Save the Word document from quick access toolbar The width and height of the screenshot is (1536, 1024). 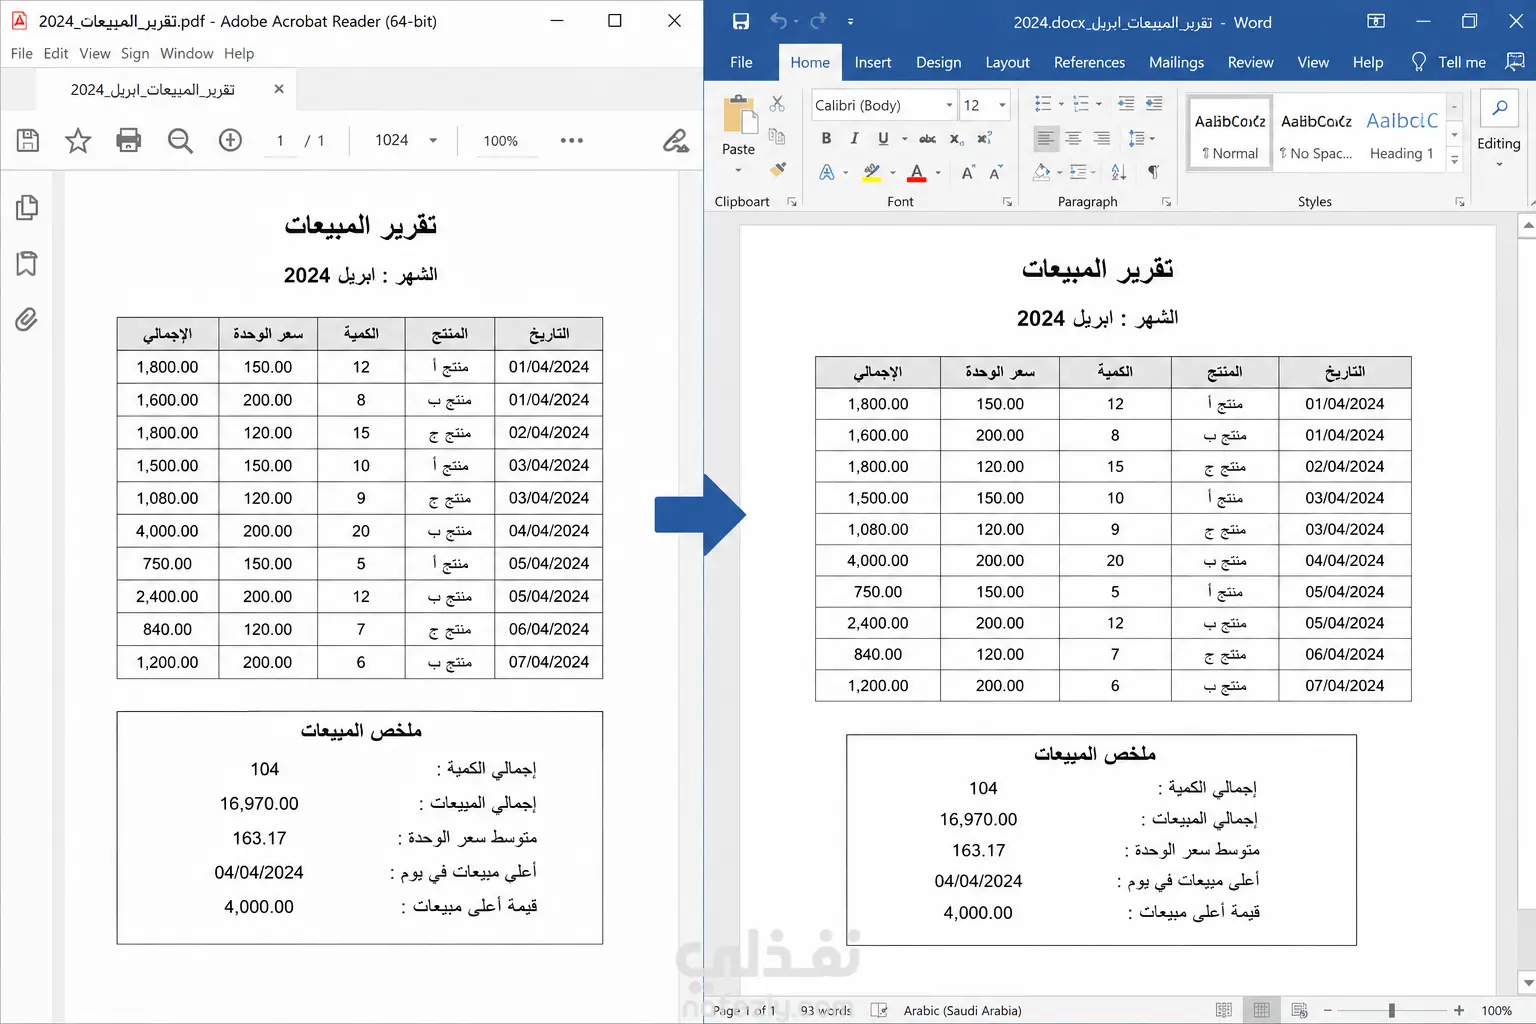[741, 22]
